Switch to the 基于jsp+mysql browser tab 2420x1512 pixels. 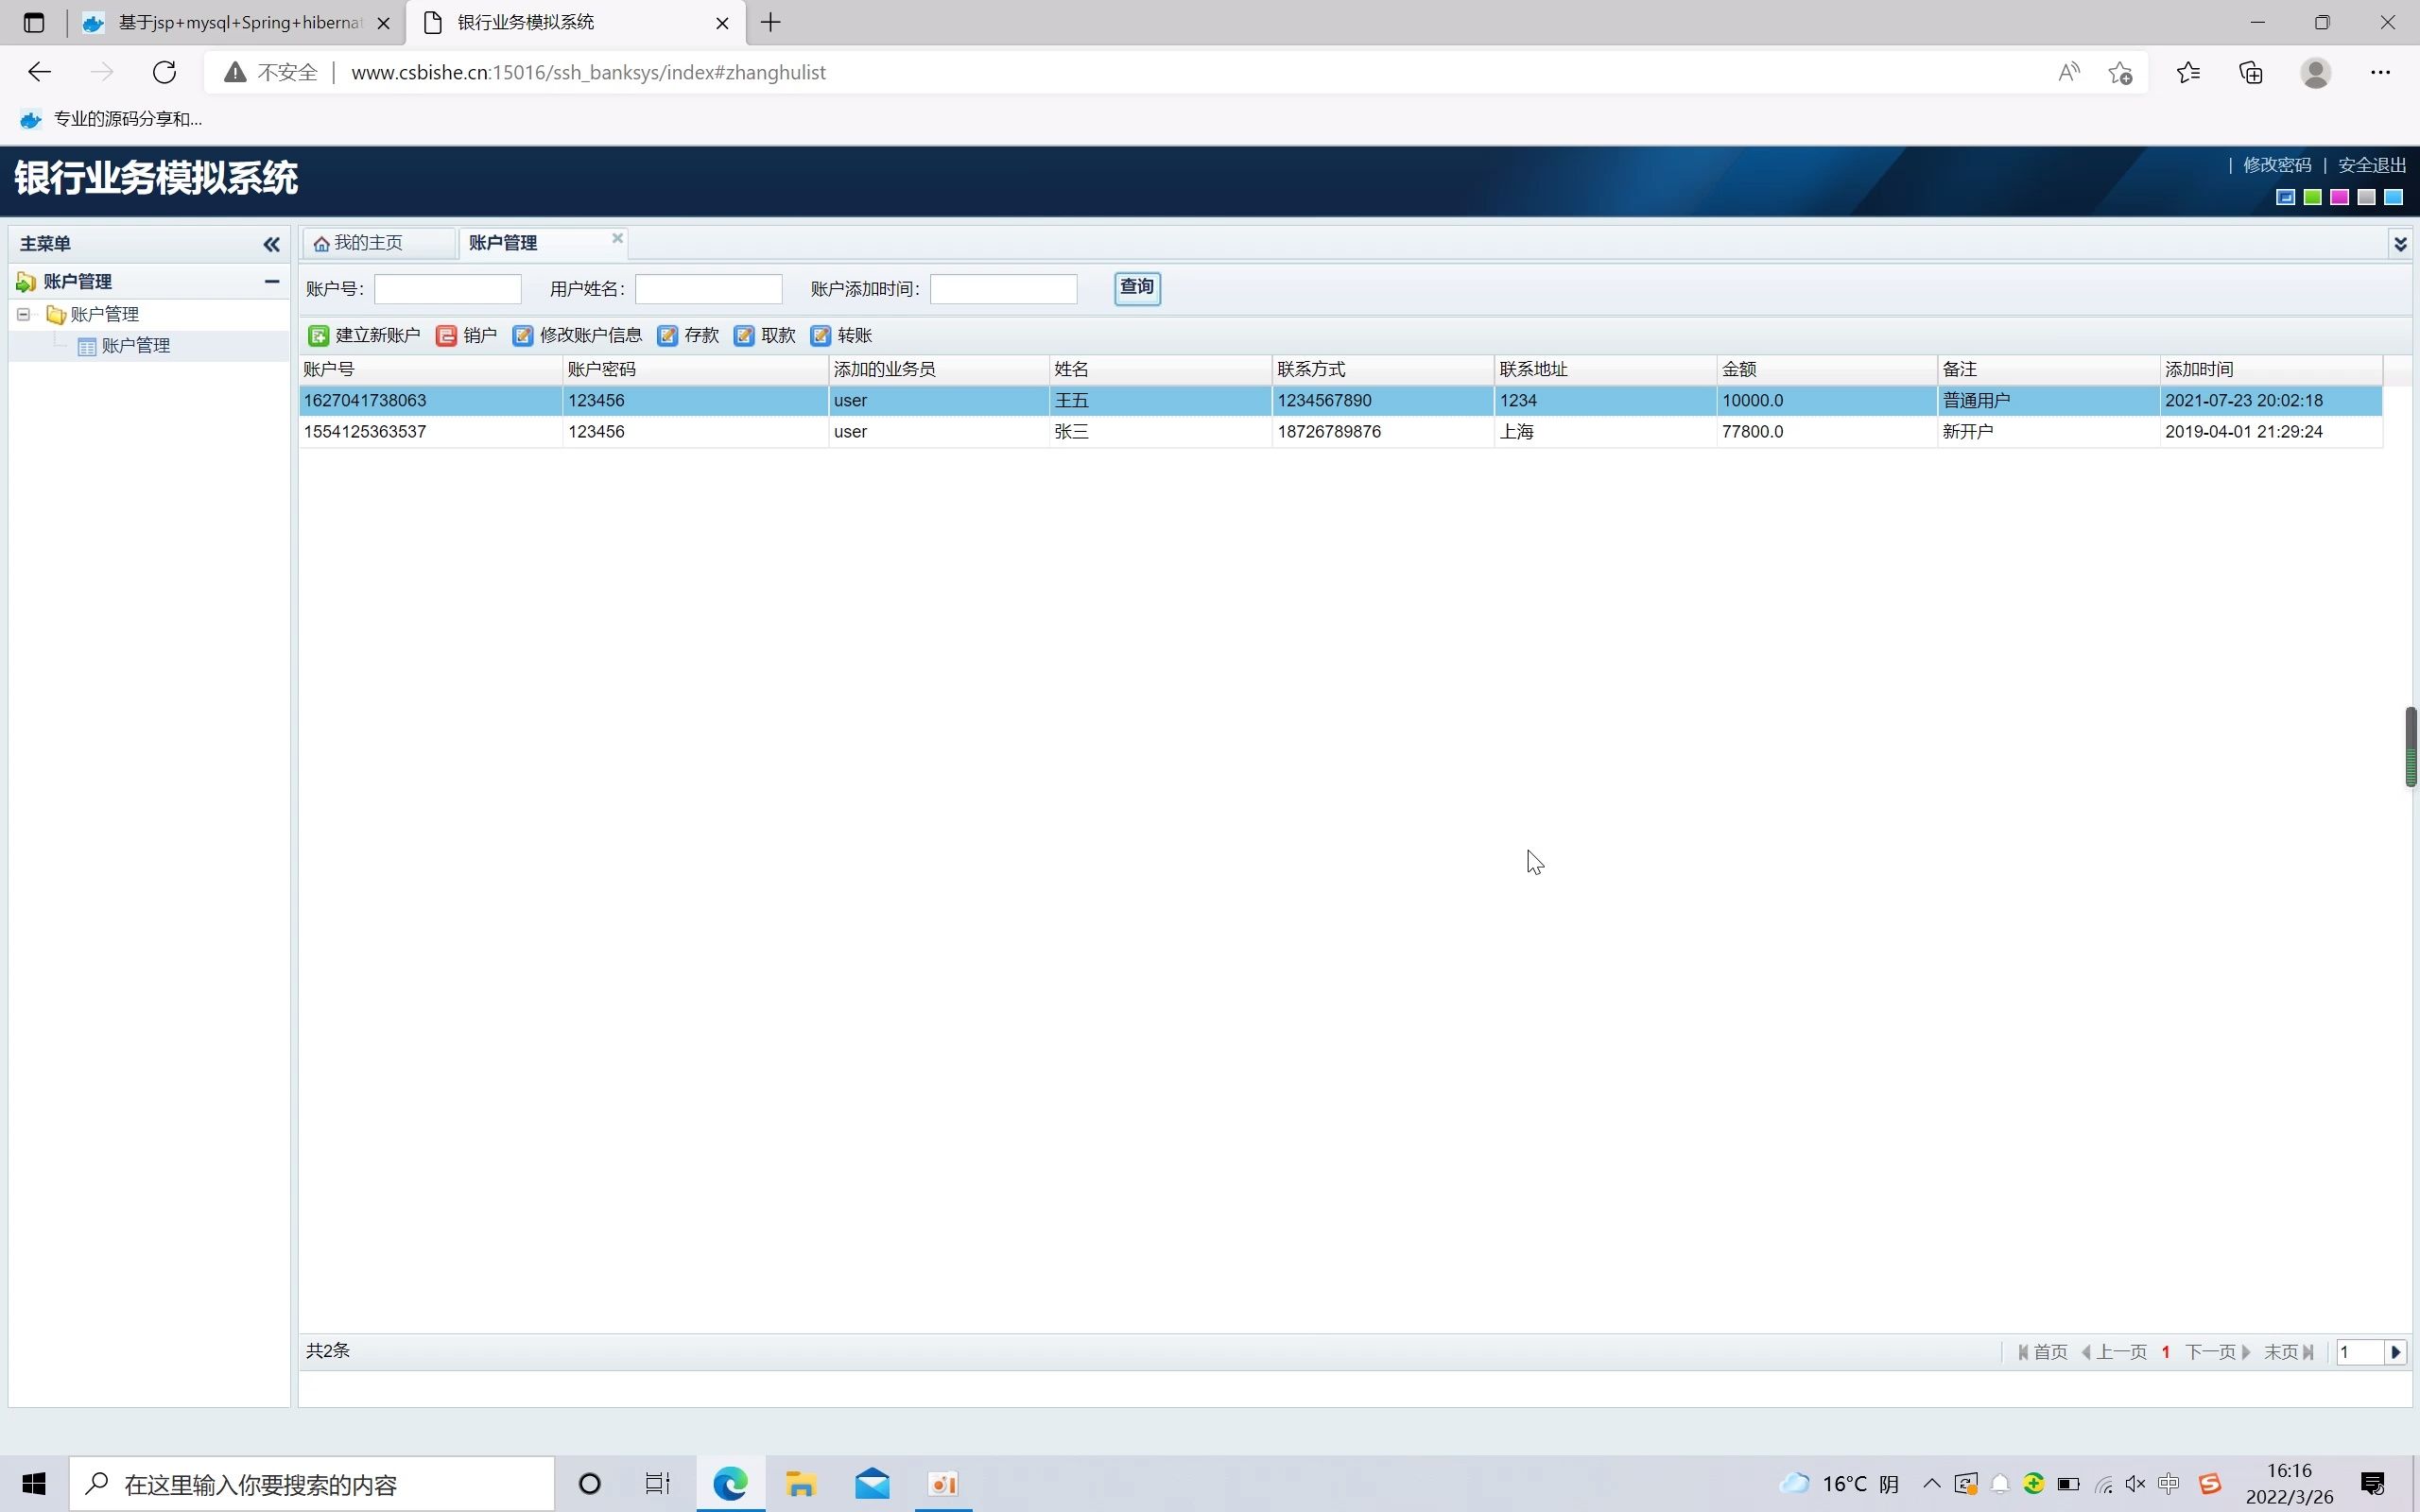[237, 22]
